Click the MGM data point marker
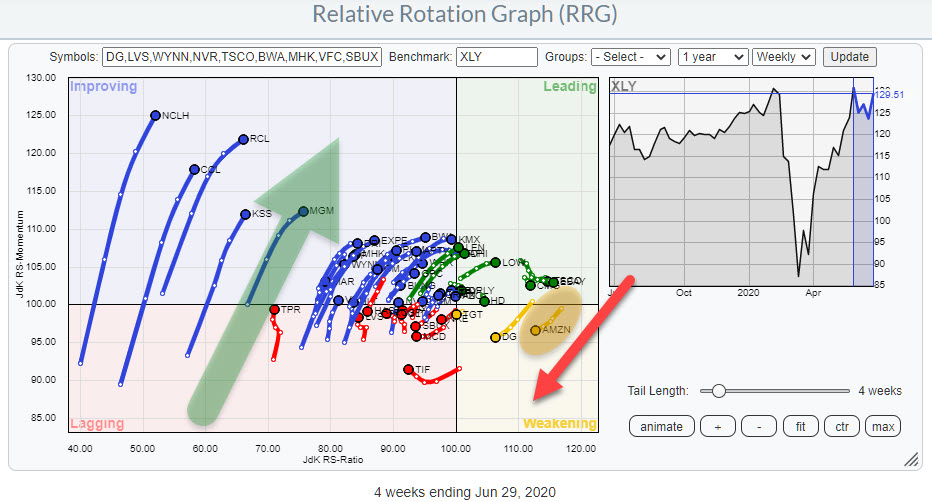932x502 pixels. (x=303, y=211)
